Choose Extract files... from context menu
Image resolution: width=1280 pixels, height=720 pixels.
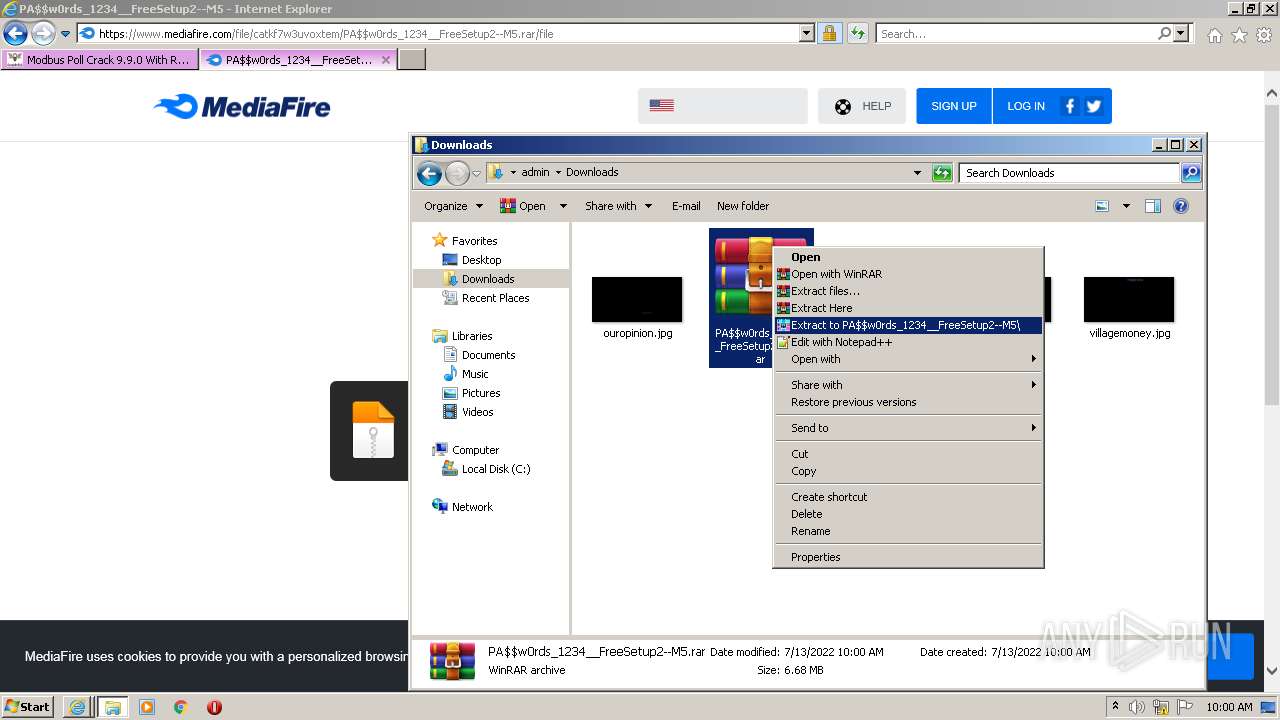point(908,291)
